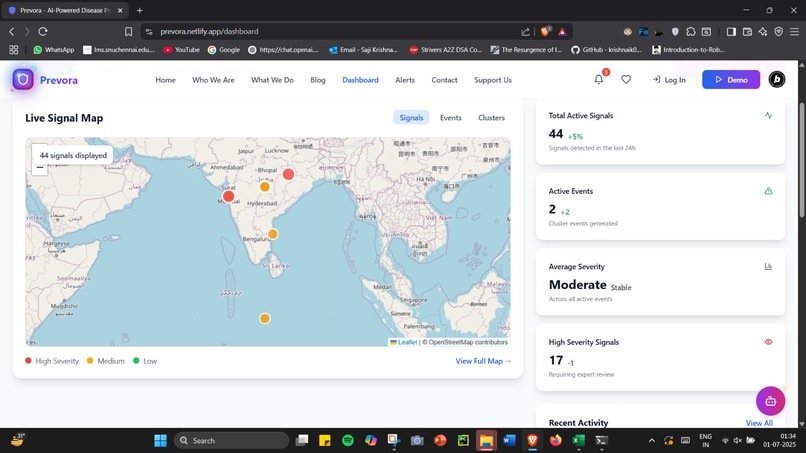Click the Windows Start button
This screenshot has width=806, height=453.
tap(160, 440)
